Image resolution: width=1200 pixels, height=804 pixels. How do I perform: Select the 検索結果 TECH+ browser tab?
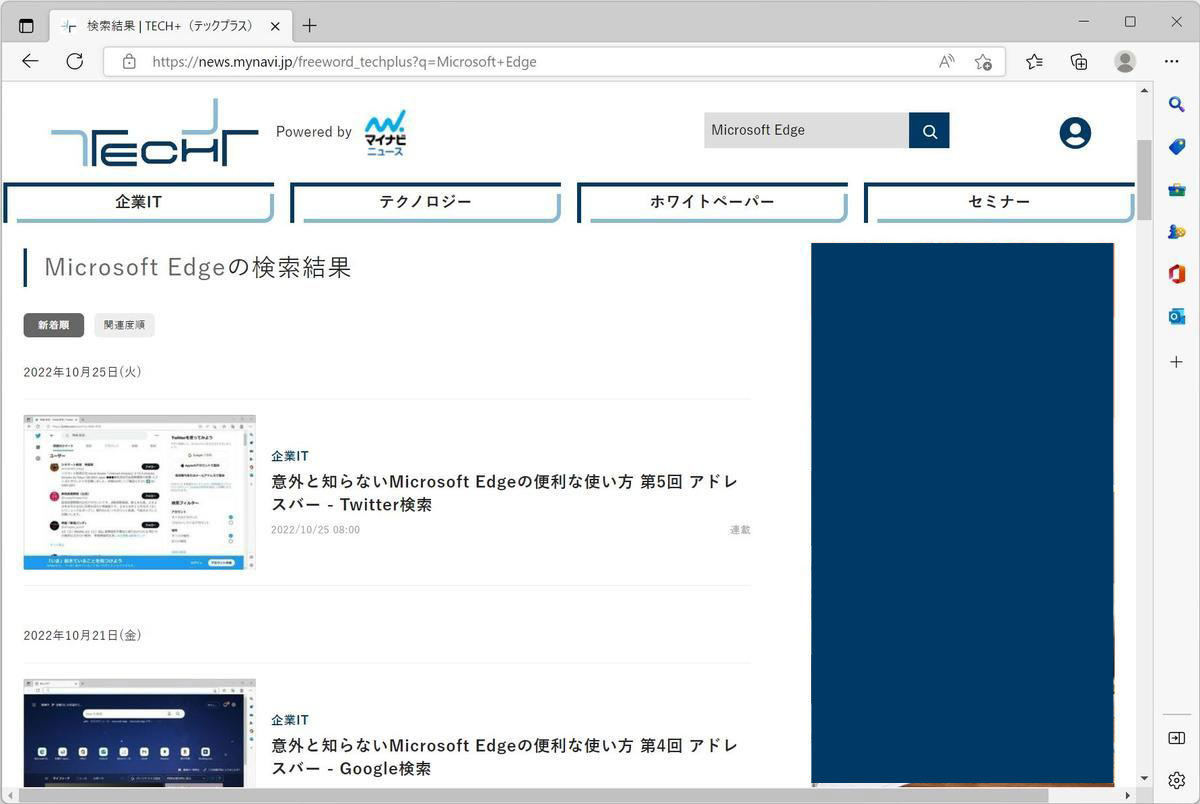(x=170, y=26)
